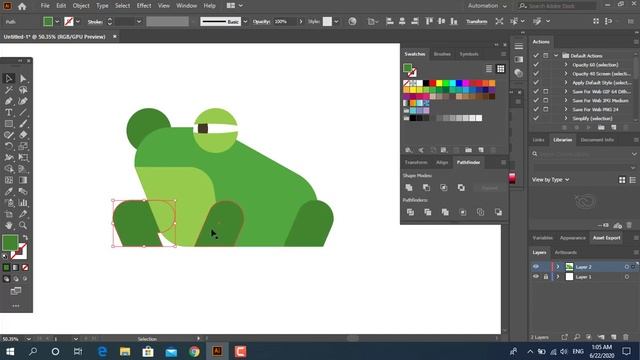
Task: Open the Document Info tab
Action: click(x=597, y=140)
